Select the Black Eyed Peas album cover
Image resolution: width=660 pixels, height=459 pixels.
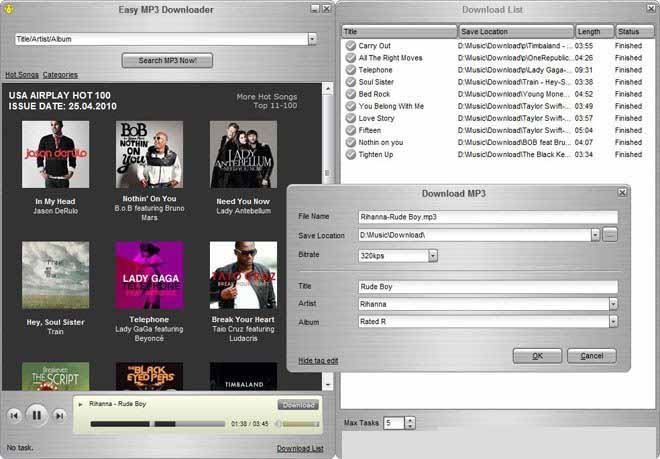click(x=149, y=376)
